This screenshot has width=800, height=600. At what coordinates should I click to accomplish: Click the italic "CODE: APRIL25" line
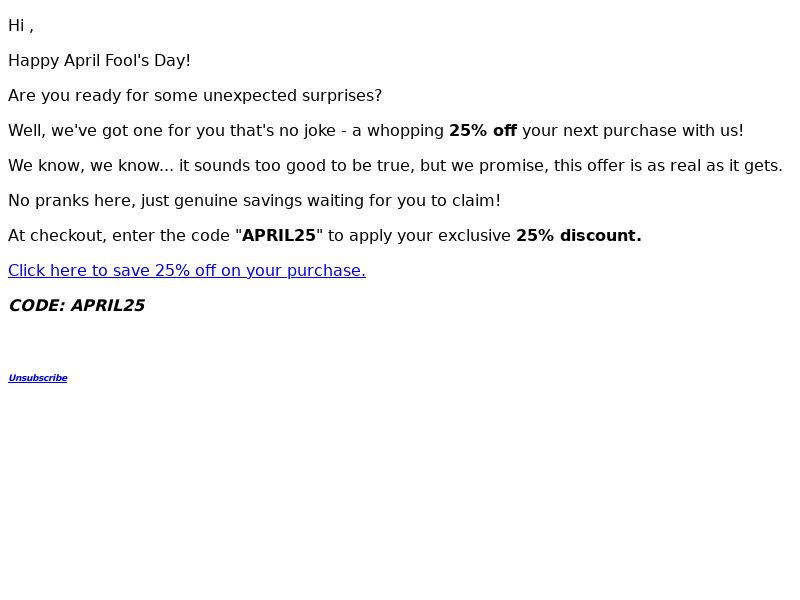[x=77, y=306]
